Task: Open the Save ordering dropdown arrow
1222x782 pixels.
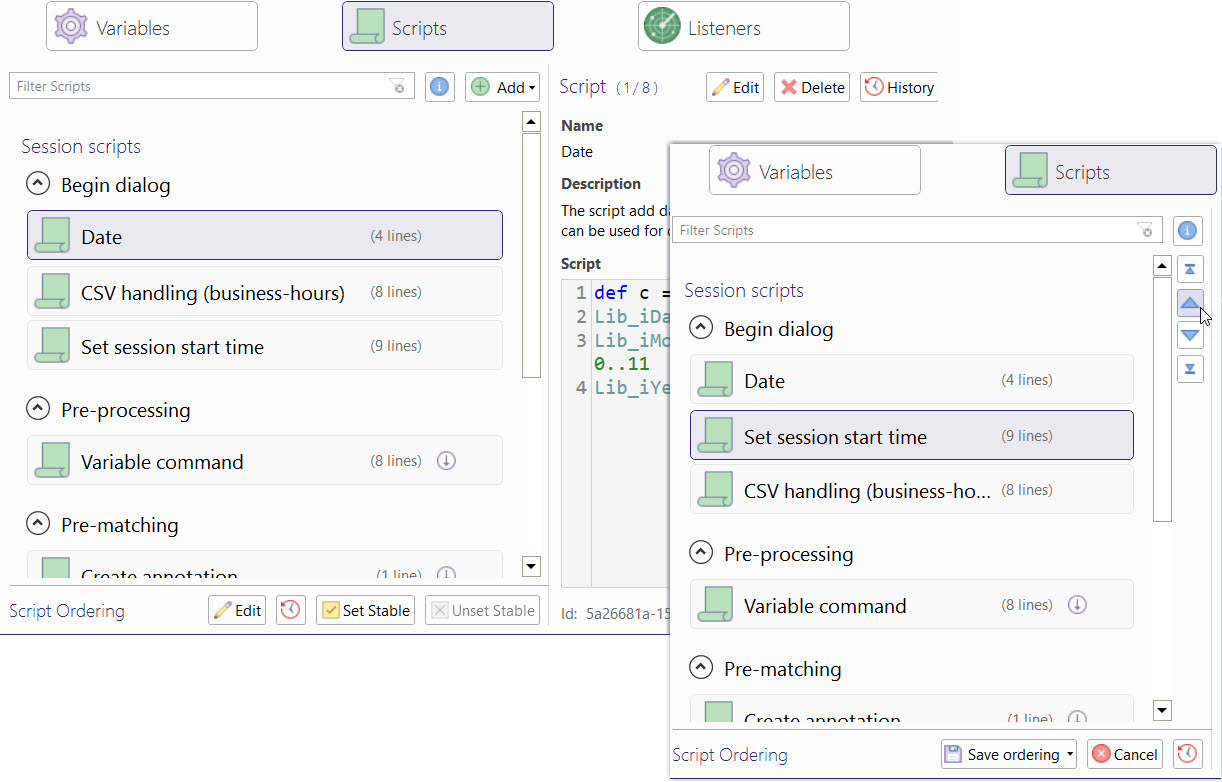Action: 1069,754
